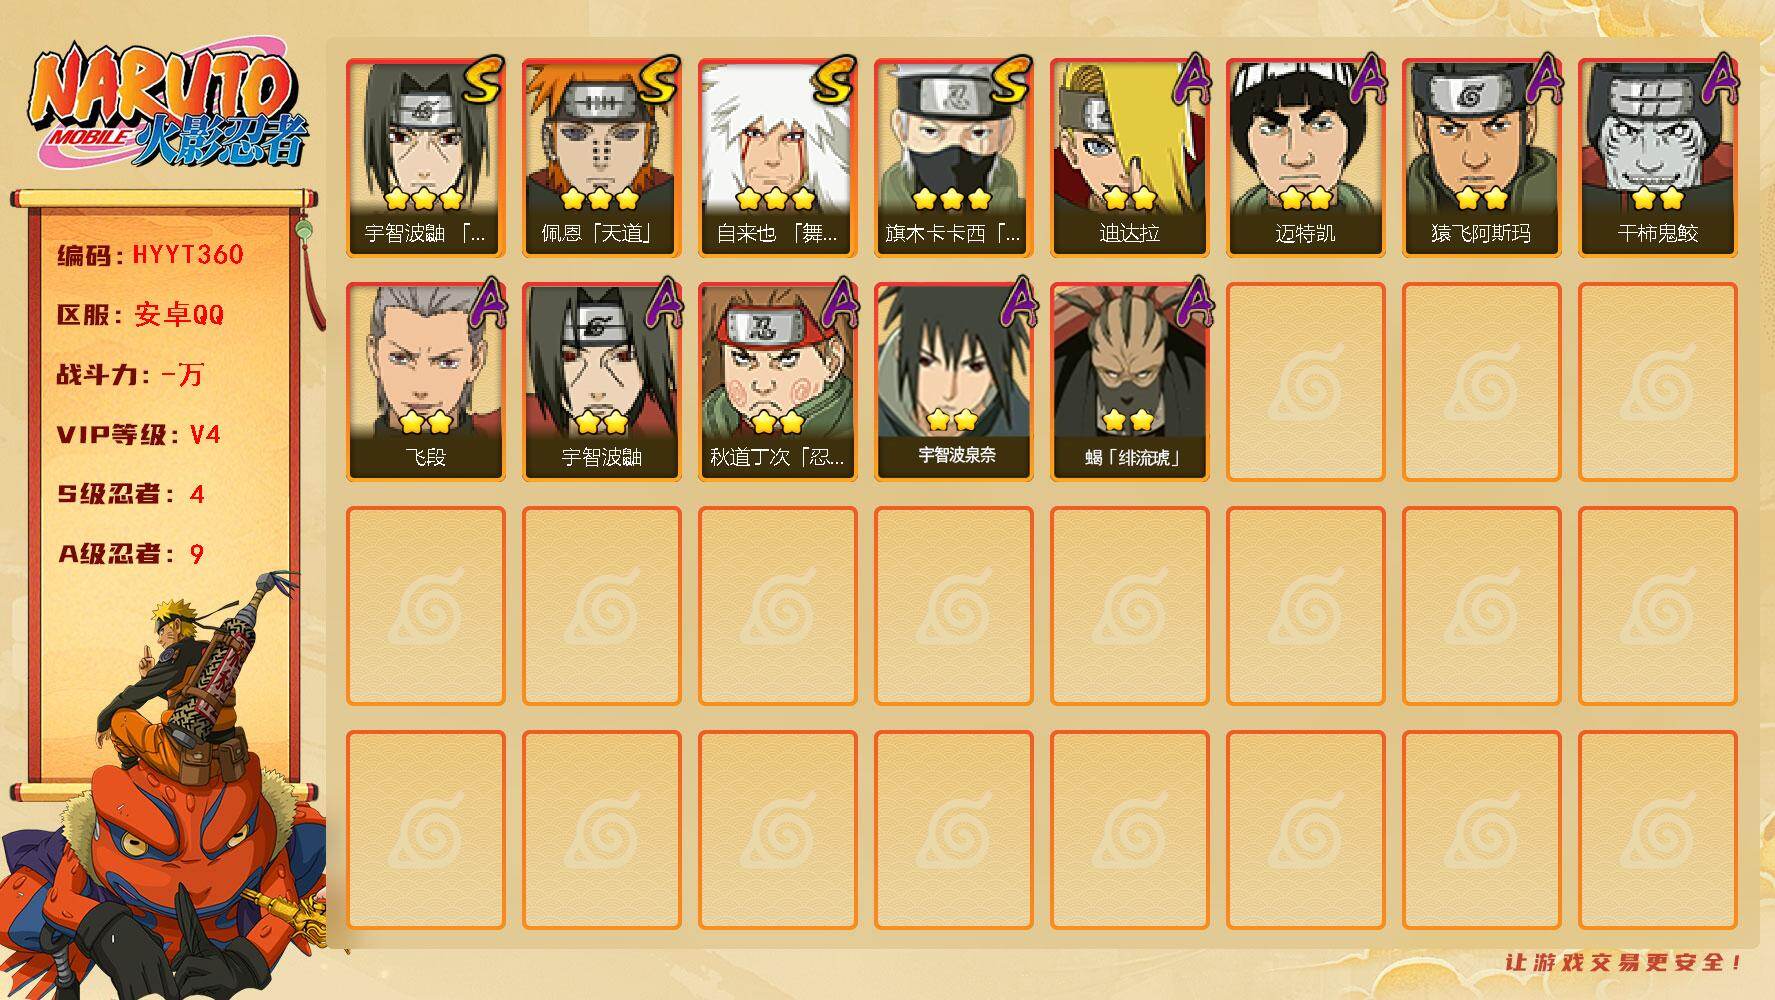Select the 佩恩「天道」 ninja card
The image size is (1775, 1000).
point(601,158)
